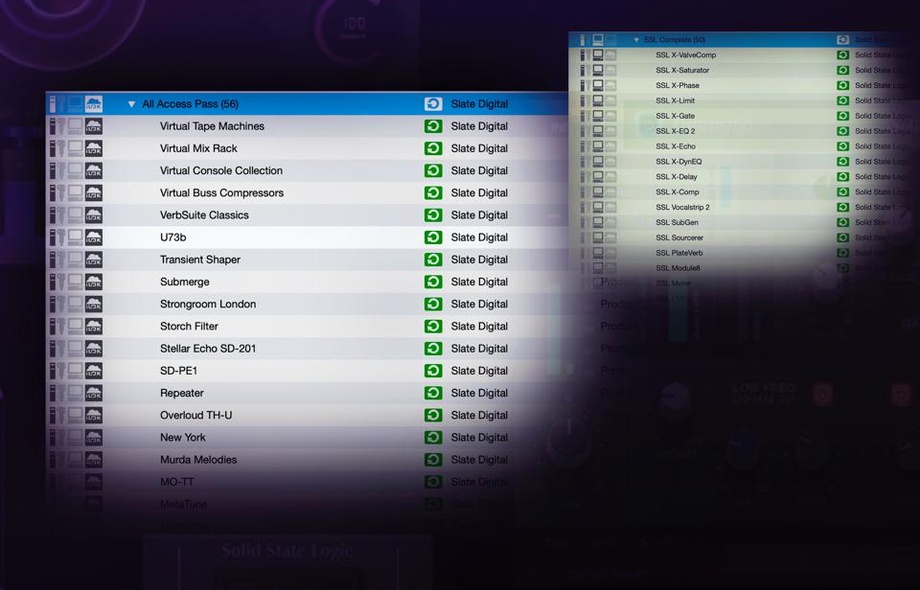The height and width of the screenshot is (590, 920).
Task: Click green activation icon for Transient Shaper
Action: click(x=433, y=260)
